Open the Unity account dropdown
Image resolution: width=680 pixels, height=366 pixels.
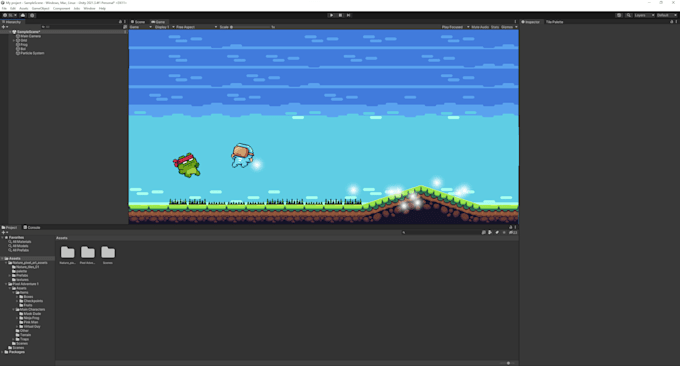[10, 15]
